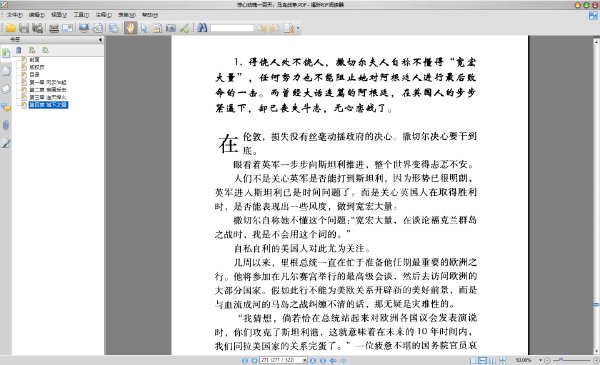Switch to continuous page layout

483,360
